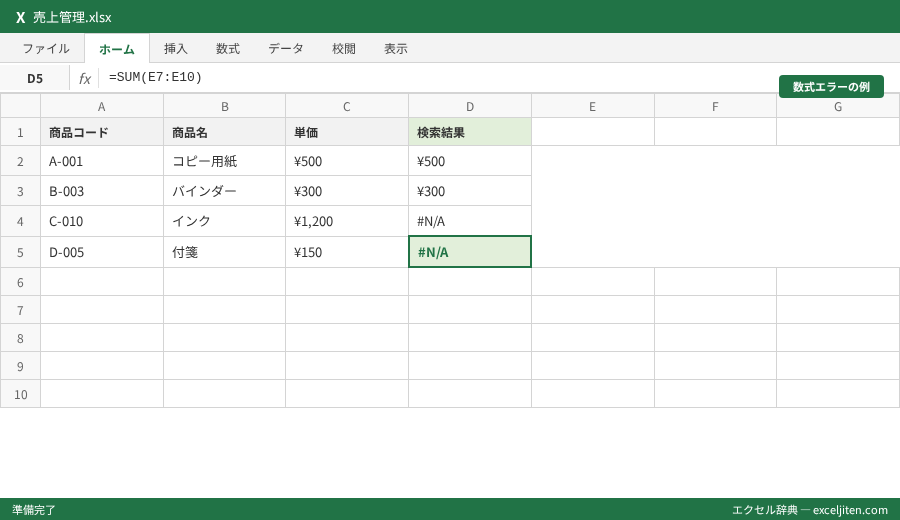This screenshot has width=900, height=520.
Task: Select row 4 header
Action: coord(21,221)
